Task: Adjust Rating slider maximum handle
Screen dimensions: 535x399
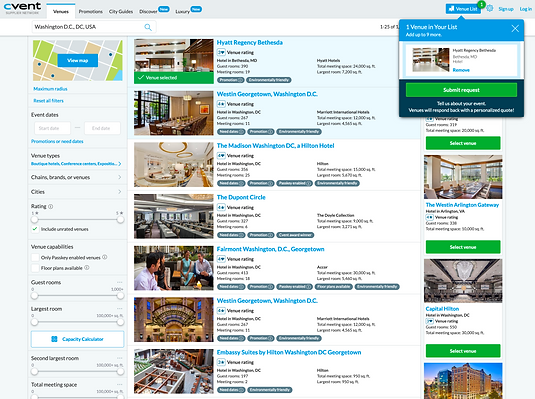Action: click(x=120, y=219)
